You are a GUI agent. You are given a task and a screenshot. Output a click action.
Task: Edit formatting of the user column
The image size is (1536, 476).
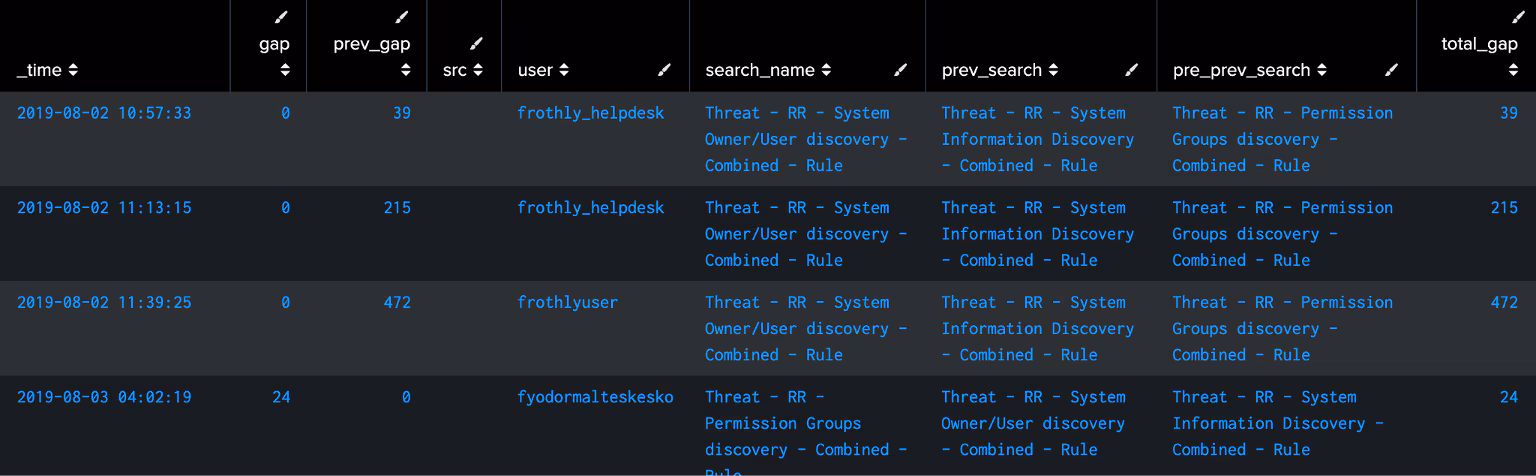(x=665, y=70)
